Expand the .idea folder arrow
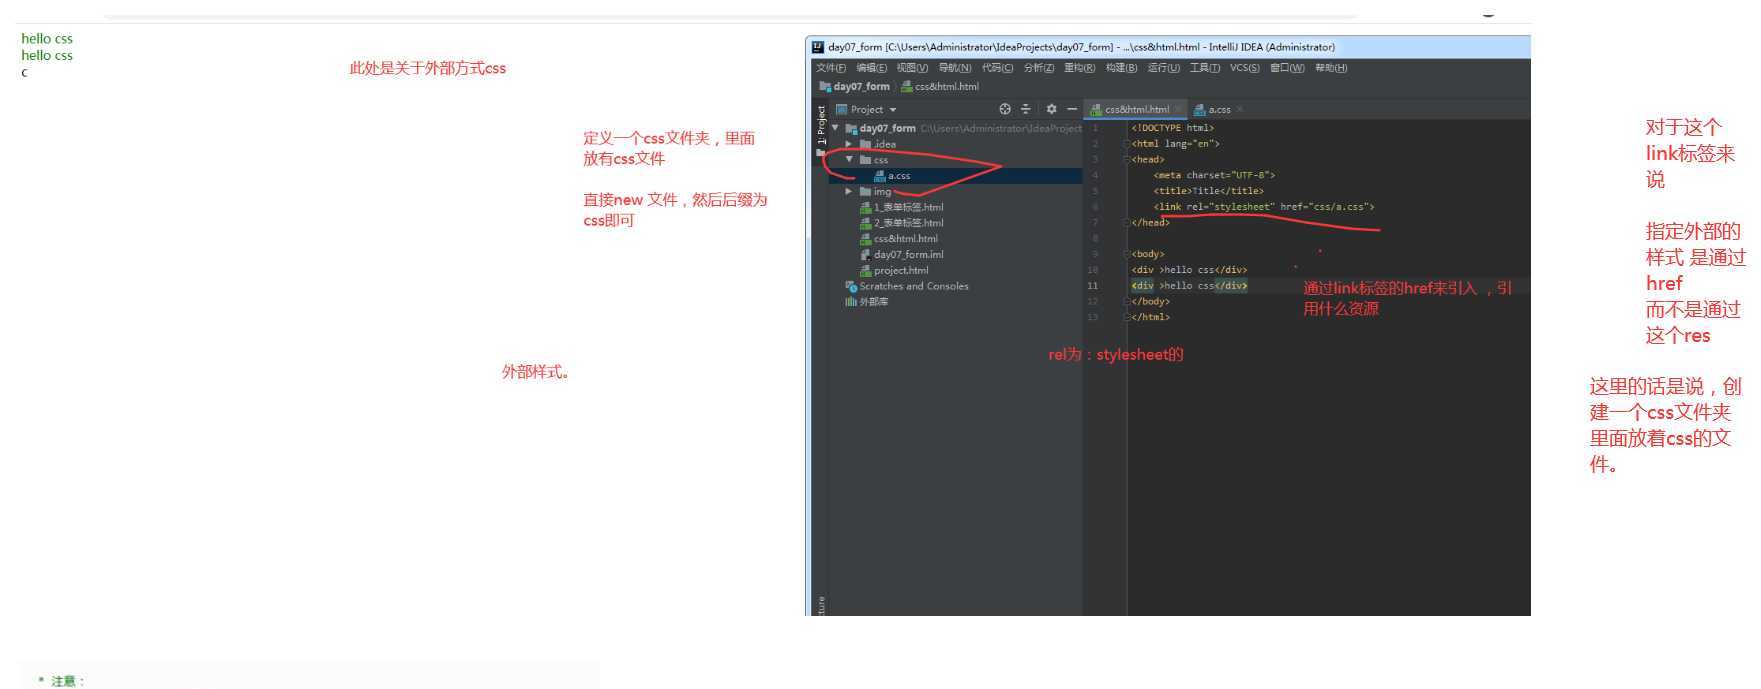Screen dimensions: 1761x689 (x=849, y=144)
